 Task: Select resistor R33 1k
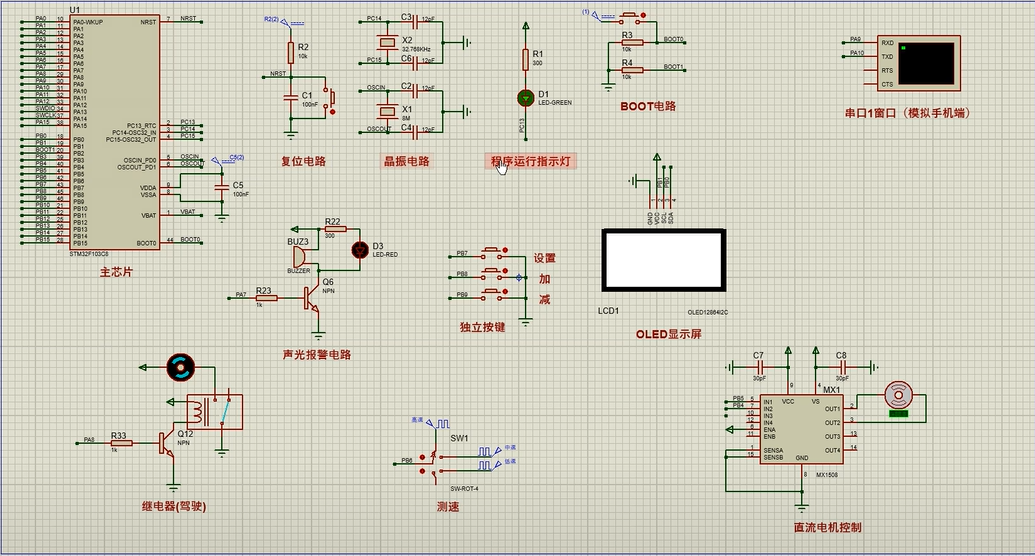(x=121, y=443)
